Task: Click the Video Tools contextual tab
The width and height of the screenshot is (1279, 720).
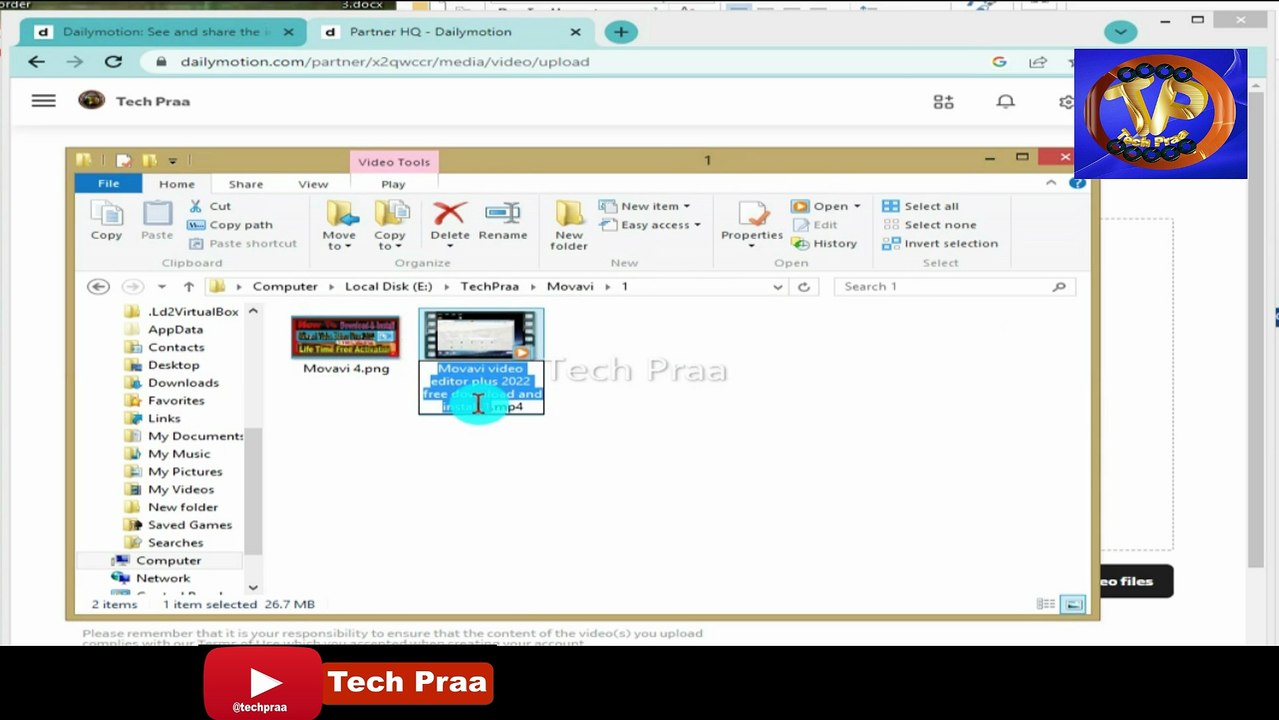Action: point(394,162)
